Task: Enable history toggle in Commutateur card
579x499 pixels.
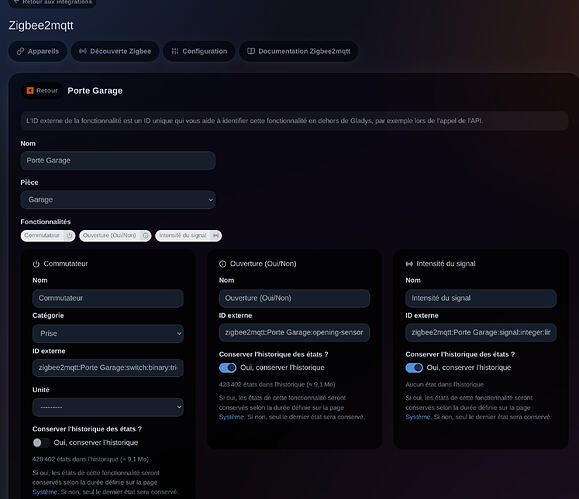Action: (41, 442)
